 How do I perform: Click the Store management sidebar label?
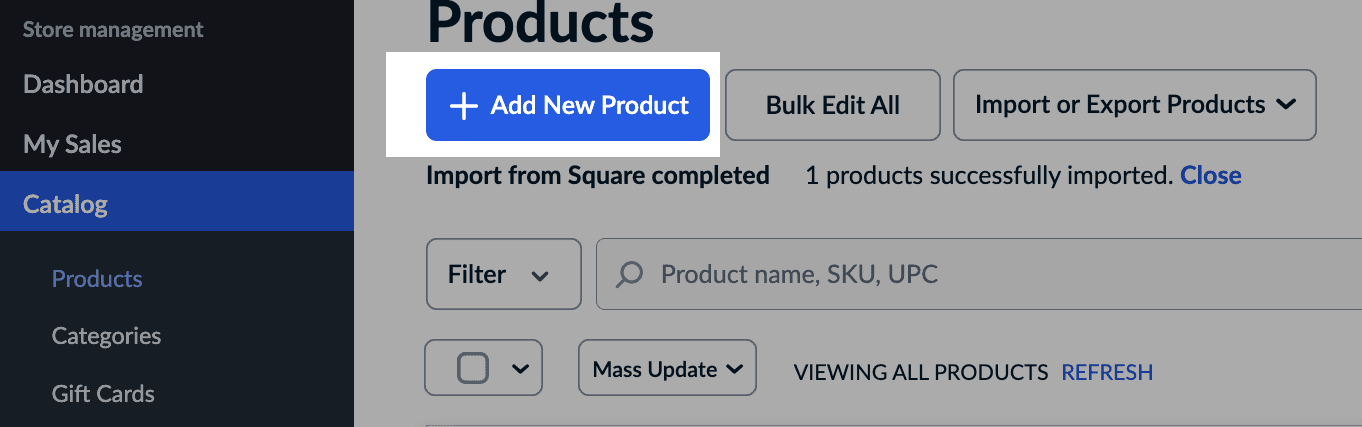click(x=113, y=30)
